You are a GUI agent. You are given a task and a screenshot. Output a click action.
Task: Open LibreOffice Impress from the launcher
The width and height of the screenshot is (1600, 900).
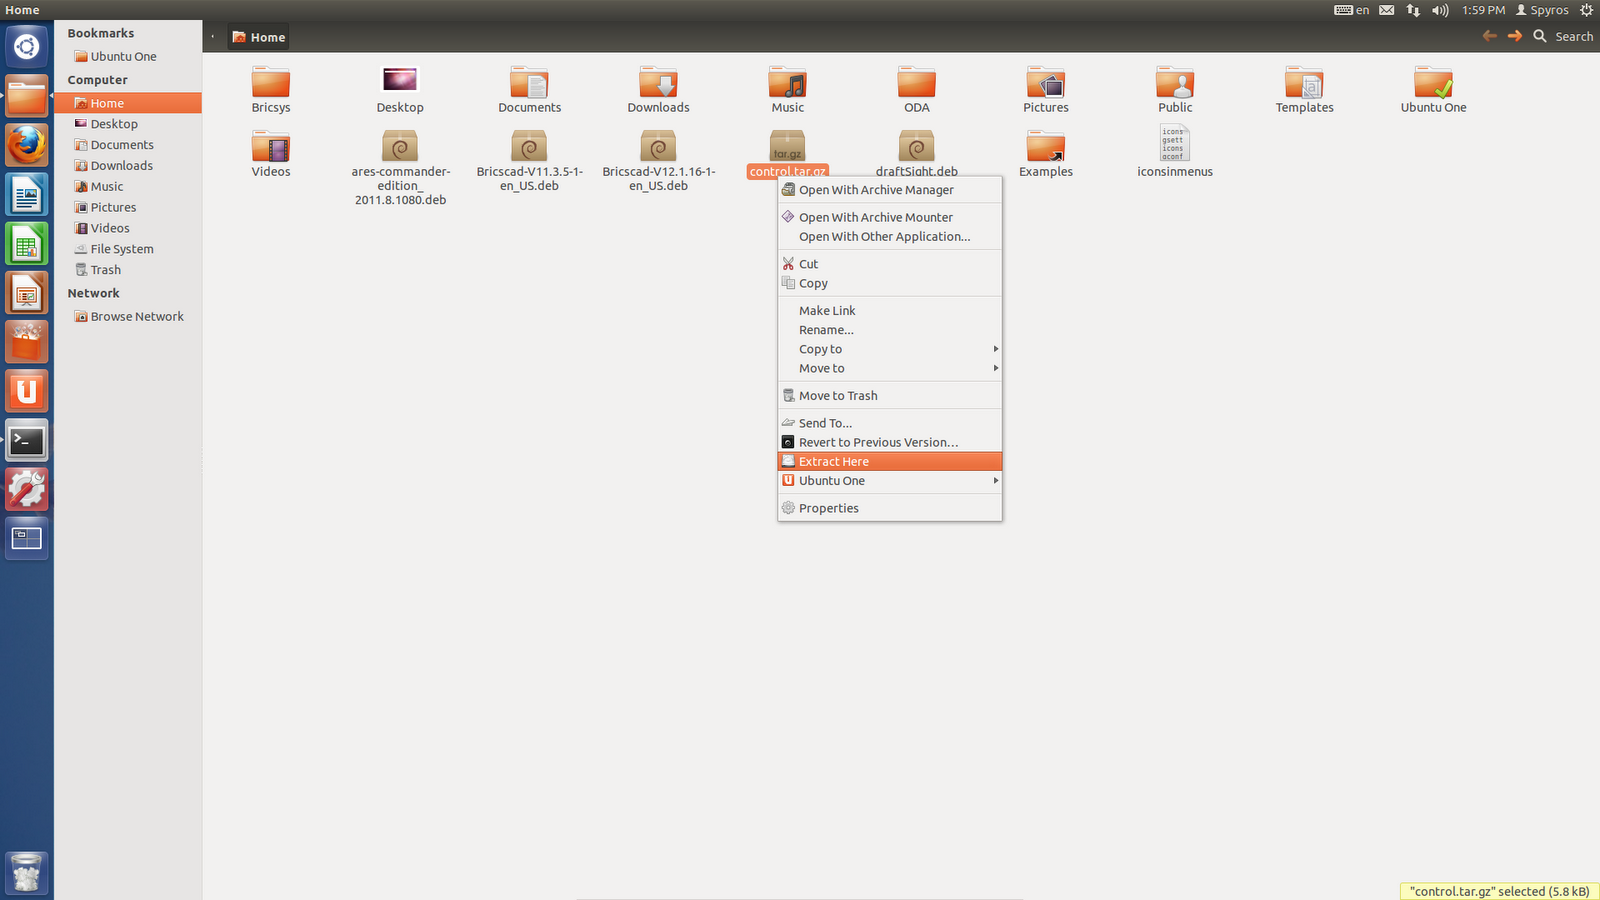click(27, 293)
